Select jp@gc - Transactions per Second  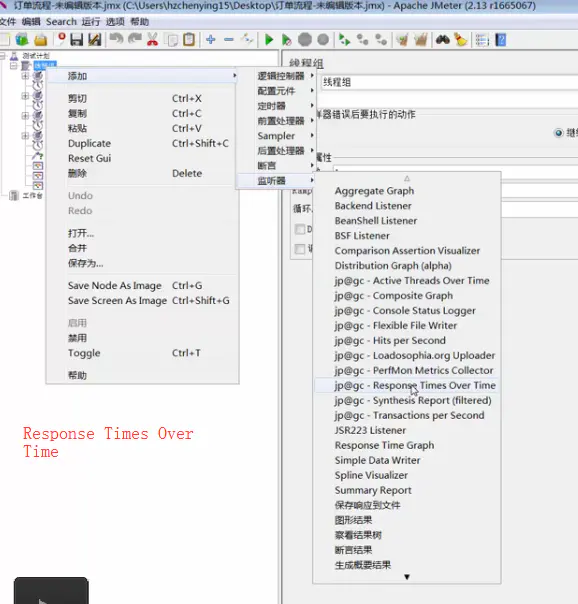[x=407, y=415]
